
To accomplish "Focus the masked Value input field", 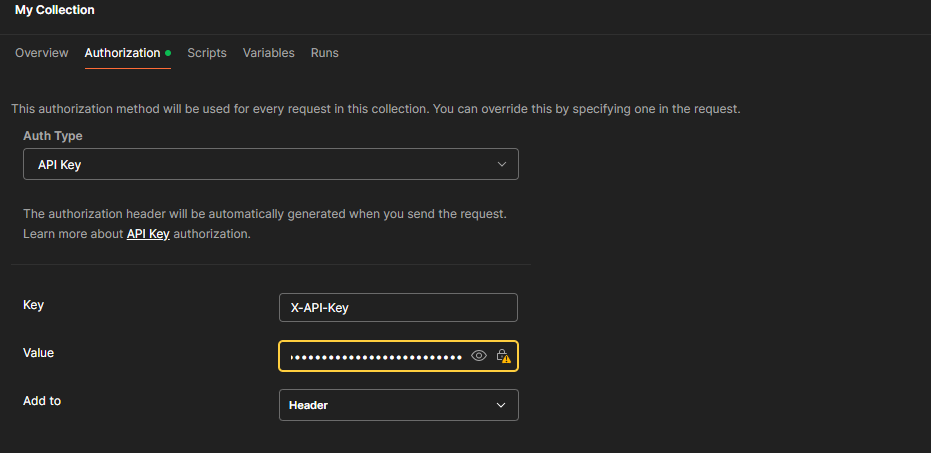I will click(375, 356).
